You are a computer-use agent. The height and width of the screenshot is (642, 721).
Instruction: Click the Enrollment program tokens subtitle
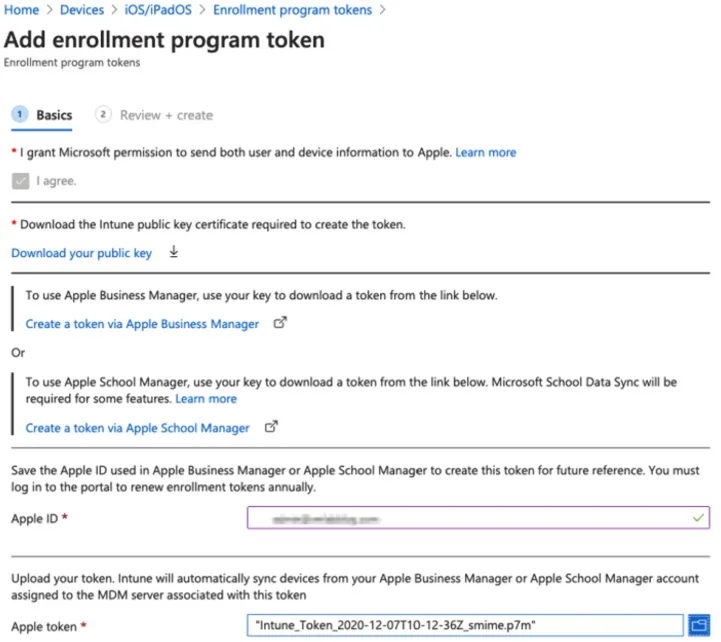[72, 63]
